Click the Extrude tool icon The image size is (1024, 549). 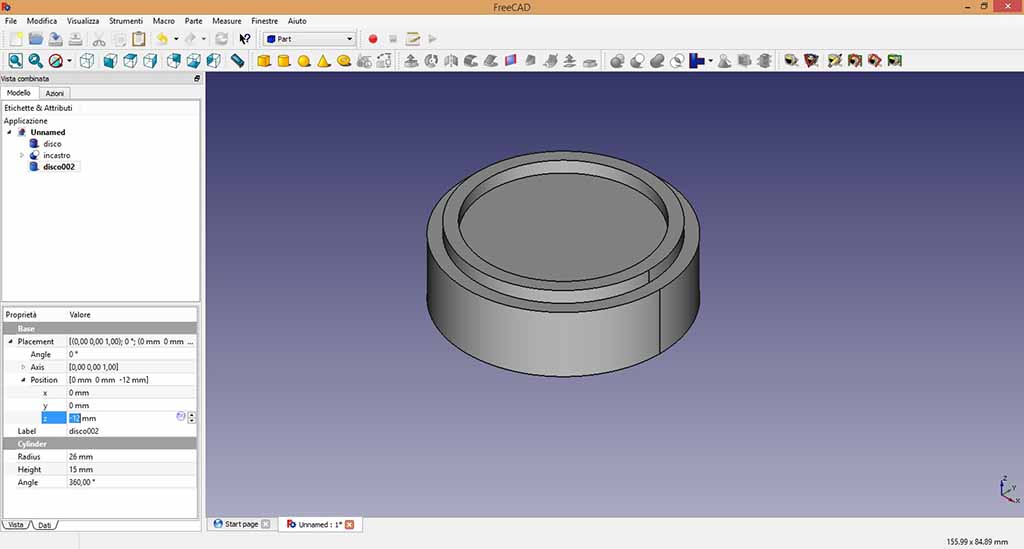pos(411,61)
